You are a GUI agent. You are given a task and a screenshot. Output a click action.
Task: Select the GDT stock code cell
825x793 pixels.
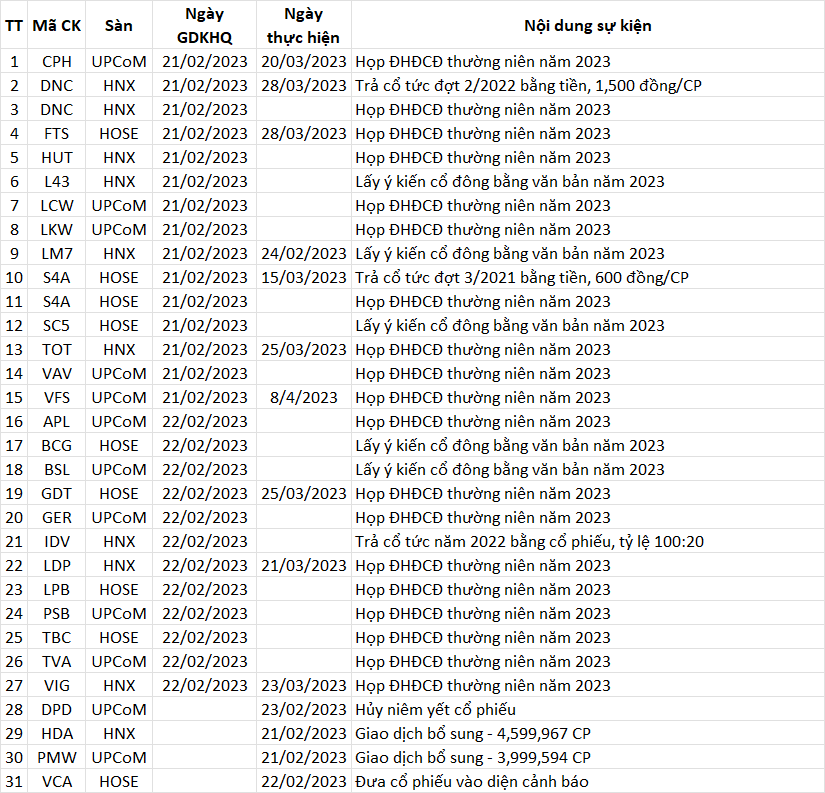pyautogui.click(x=56, y=494)
